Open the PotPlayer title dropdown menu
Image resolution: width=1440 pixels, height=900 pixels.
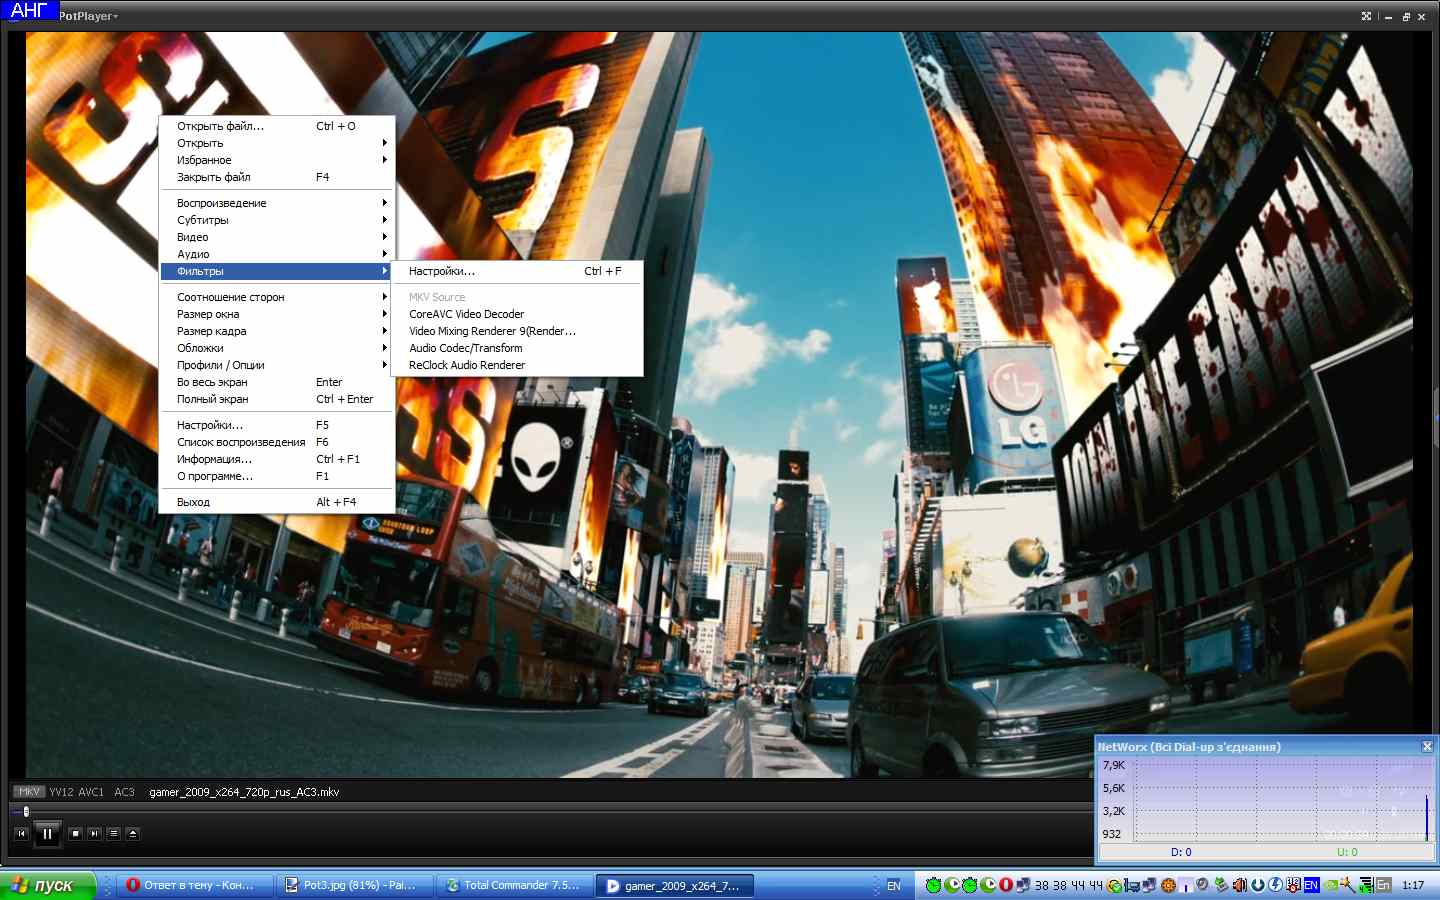(x=88, y=16)
